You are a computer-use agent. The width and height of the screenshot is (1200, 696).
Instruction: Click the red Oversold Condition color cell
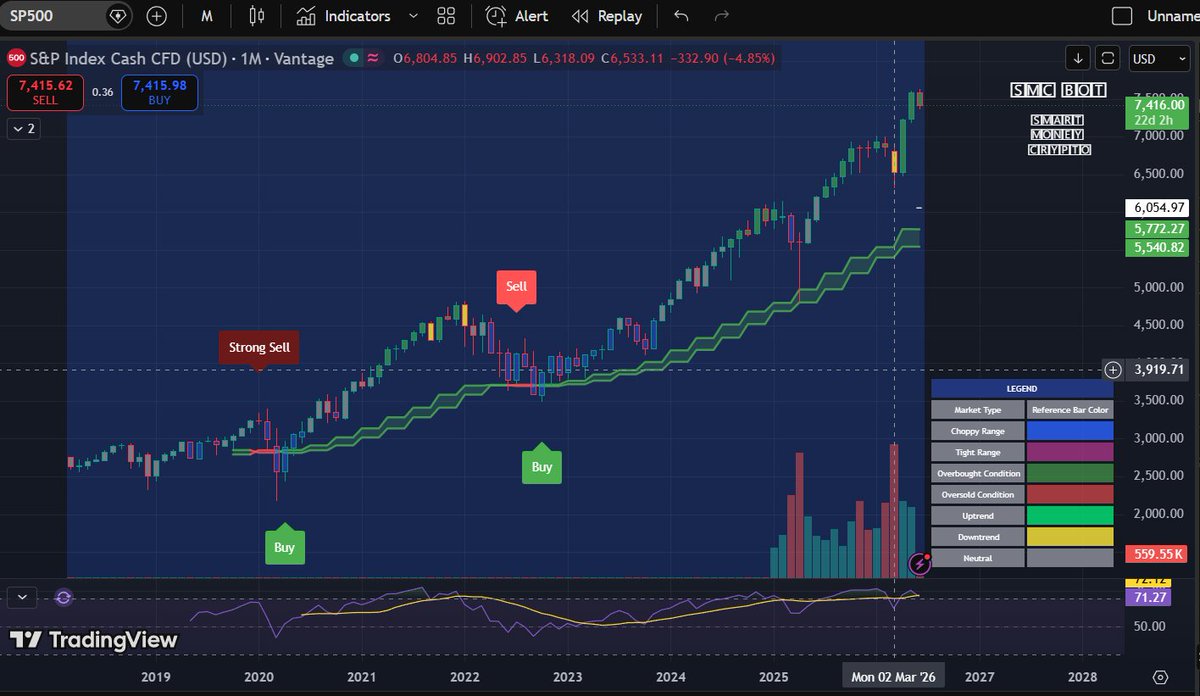coord(1070,494)
